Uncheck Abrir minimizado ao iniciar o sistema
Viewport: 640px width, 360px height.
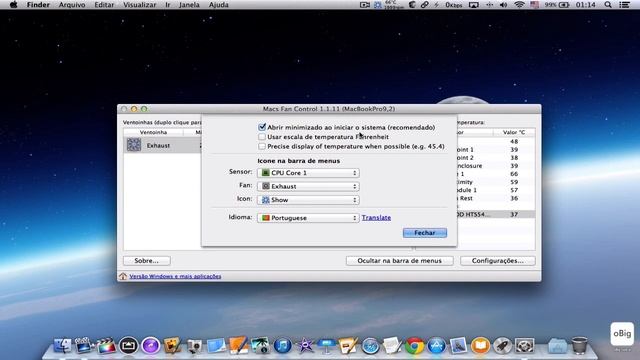coord(262,127)
